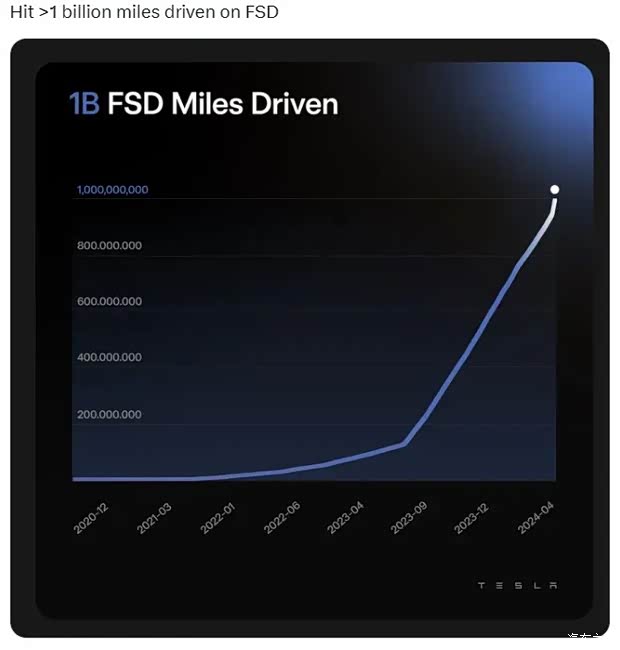Click the 2022-01 date label
Viewport: 620px width, 650px height.
tap(218, 519)
